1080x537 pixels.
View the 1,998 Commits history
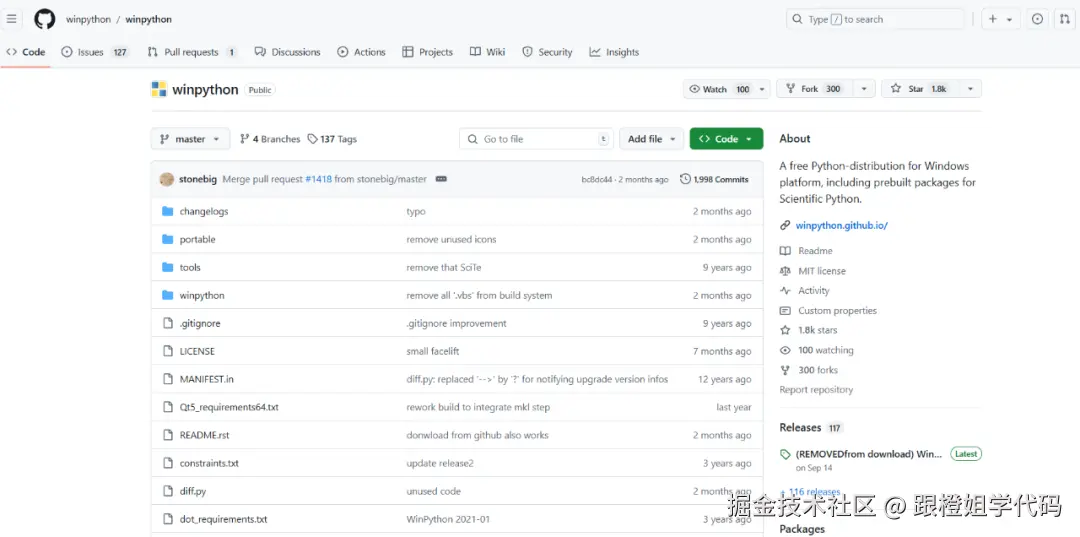tap(714, 179)
